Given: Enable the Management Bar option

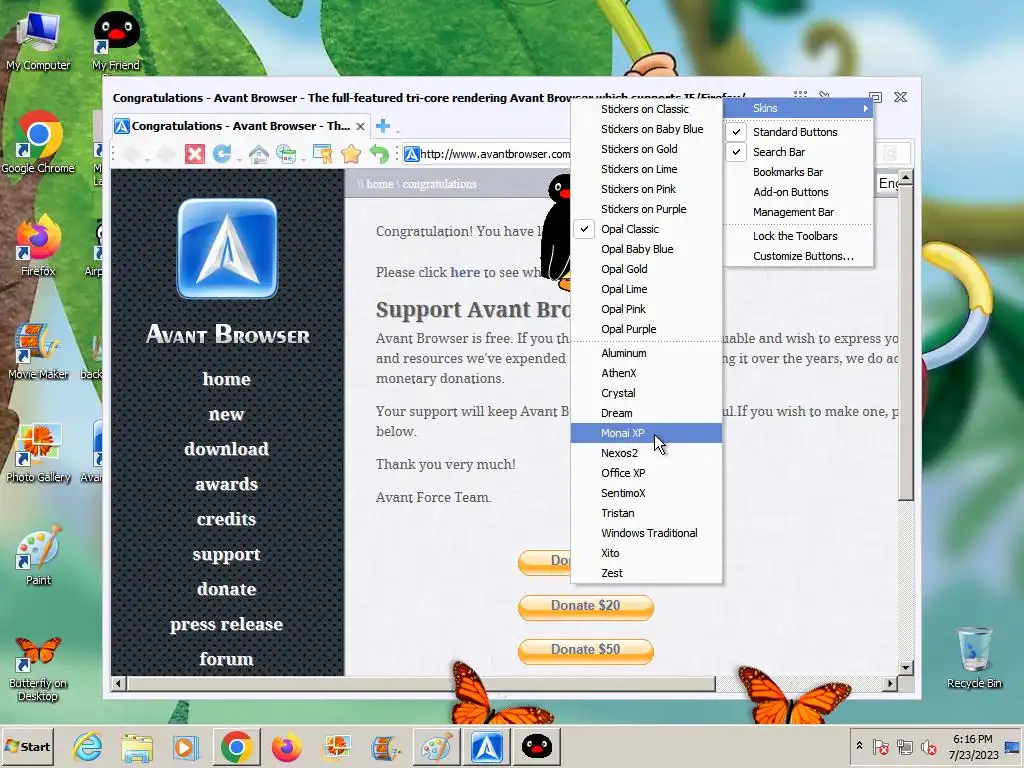Looking at the screenshot, I should pyautogui.click(x=798, y=212).
